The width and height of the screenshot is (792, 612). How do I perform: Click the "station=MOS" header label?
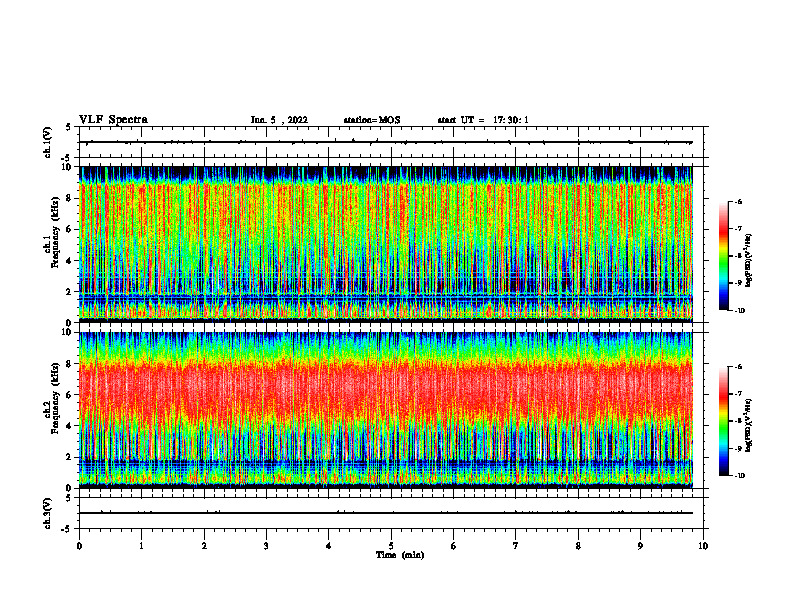pos(372,120)
